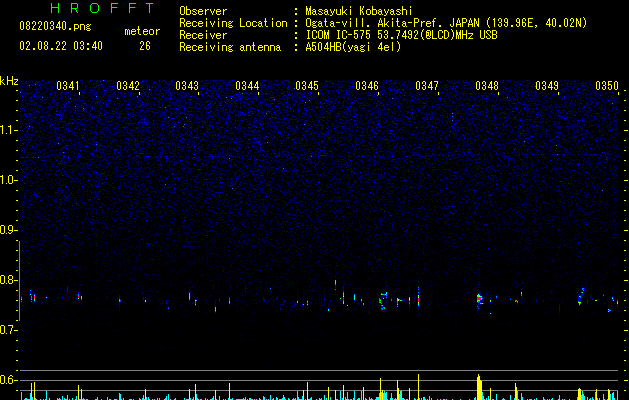This screenshot has width=629, height=400.
Task: Click the location text Ogata-vill. Akita-Pref. JAPAN
Action: click(392, 23)
